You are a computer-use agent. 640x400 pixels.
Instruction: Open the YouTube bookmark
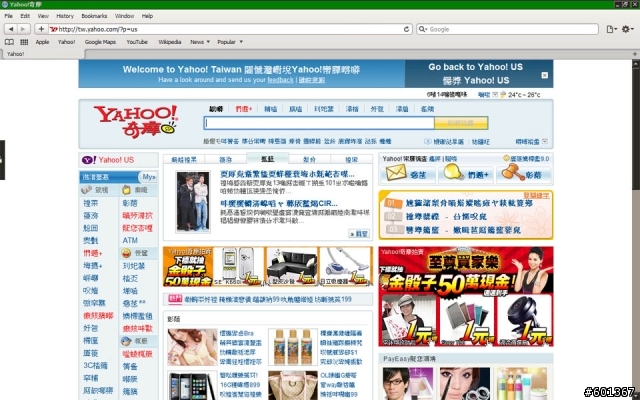pos(137,42)
